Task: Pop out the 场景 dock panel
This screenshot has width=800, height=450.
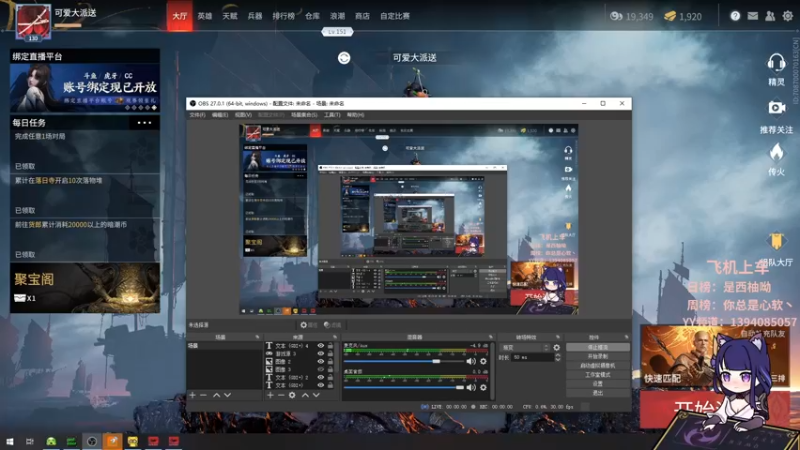Action: pyautogui.click(x=257, y=337)
